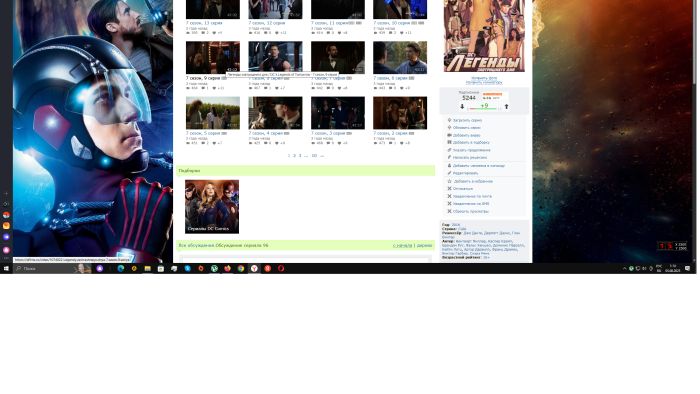The height and width of the screenshot is (394, 700).
Task: Click the rating down-vote arrow icon
Action: tap(462, 107)
